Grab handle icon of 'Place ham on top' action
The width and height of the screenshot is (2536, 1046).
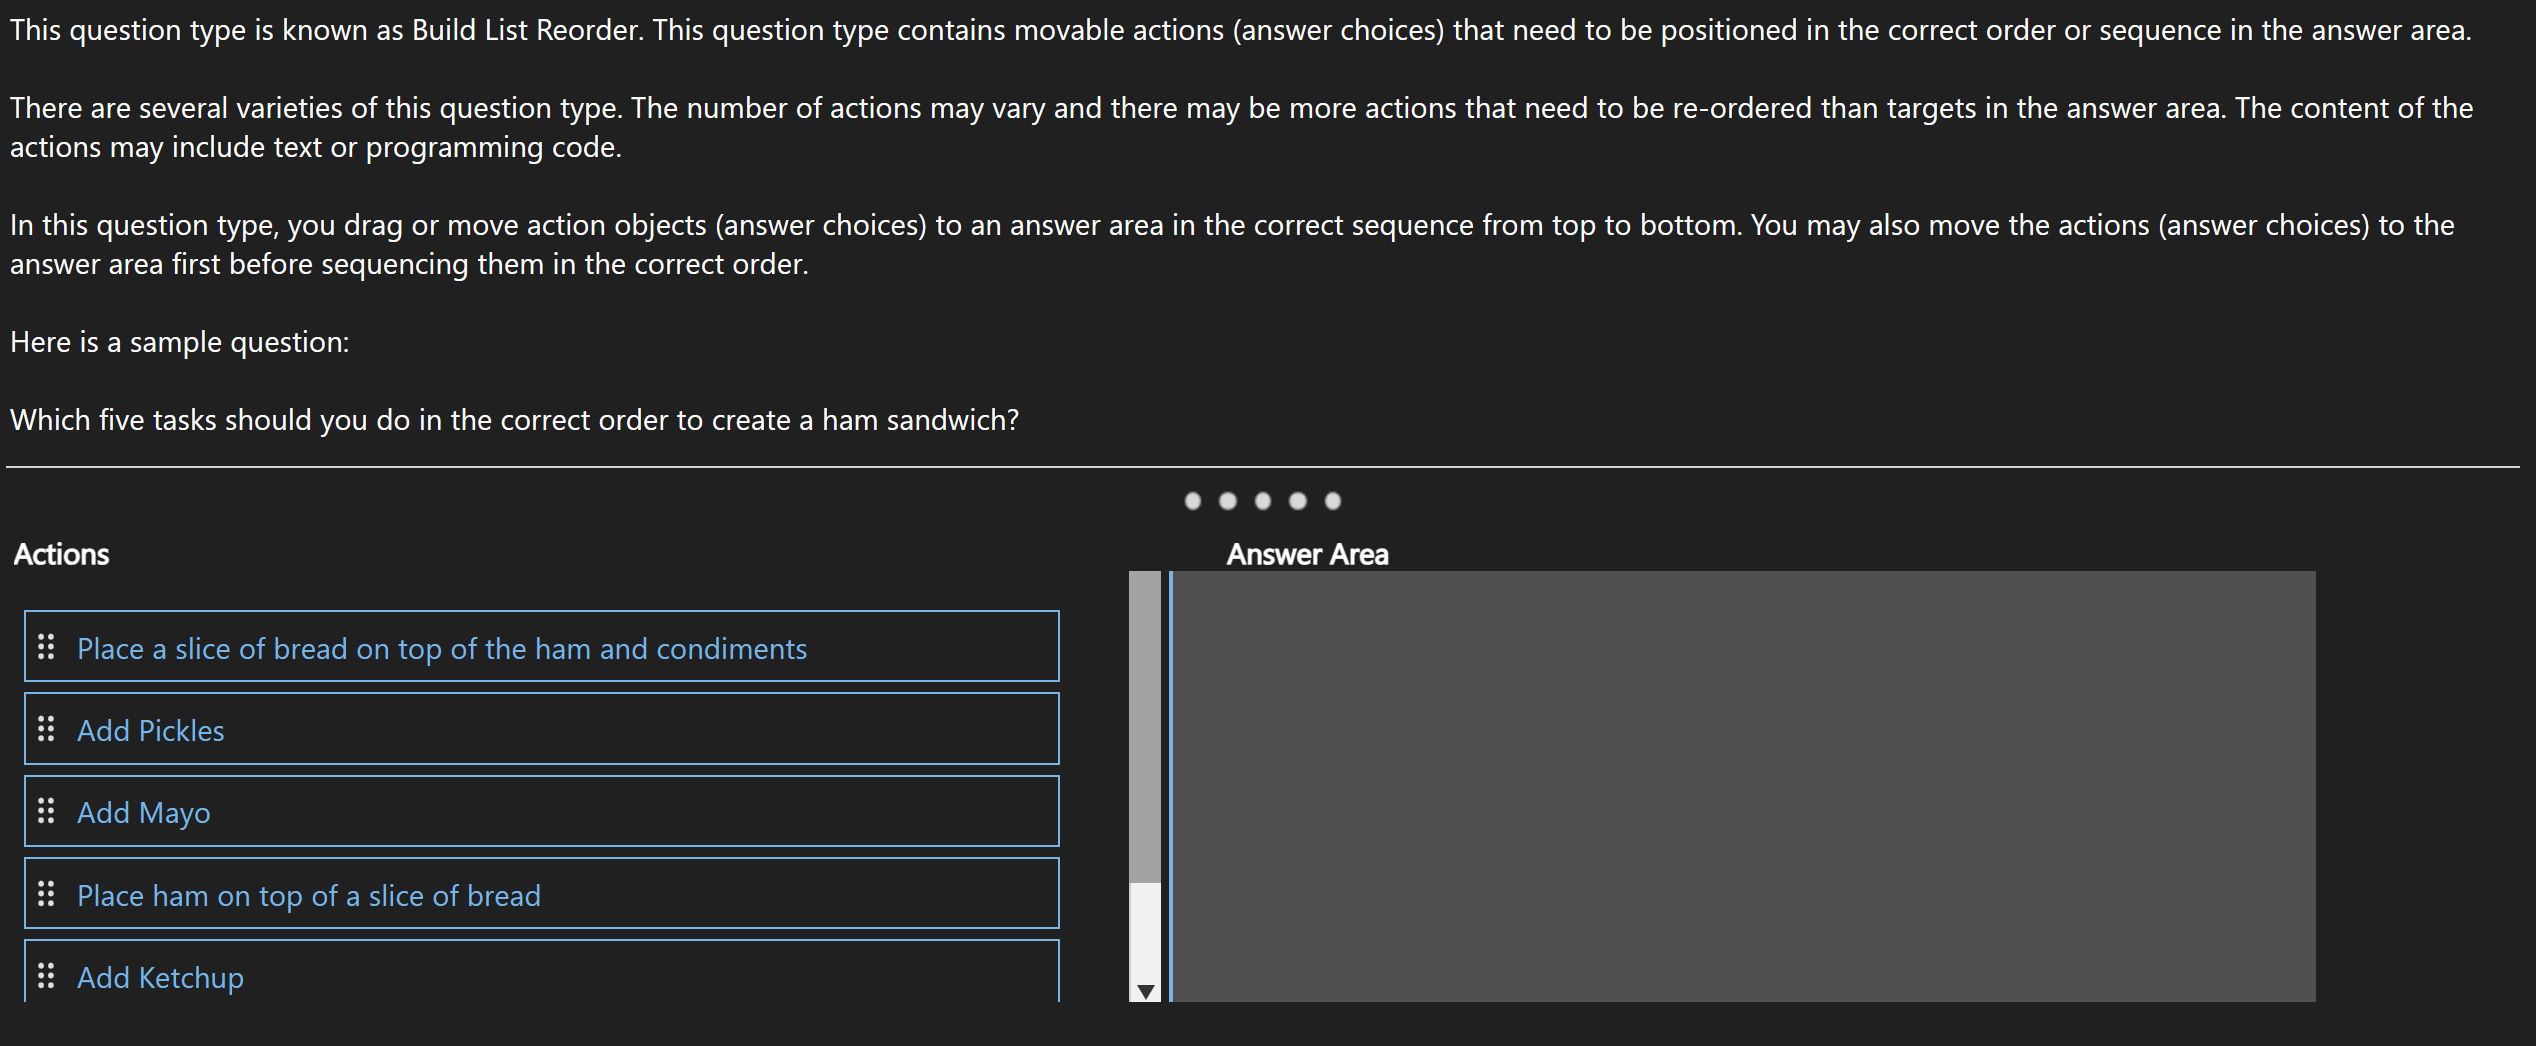point(46,894)
